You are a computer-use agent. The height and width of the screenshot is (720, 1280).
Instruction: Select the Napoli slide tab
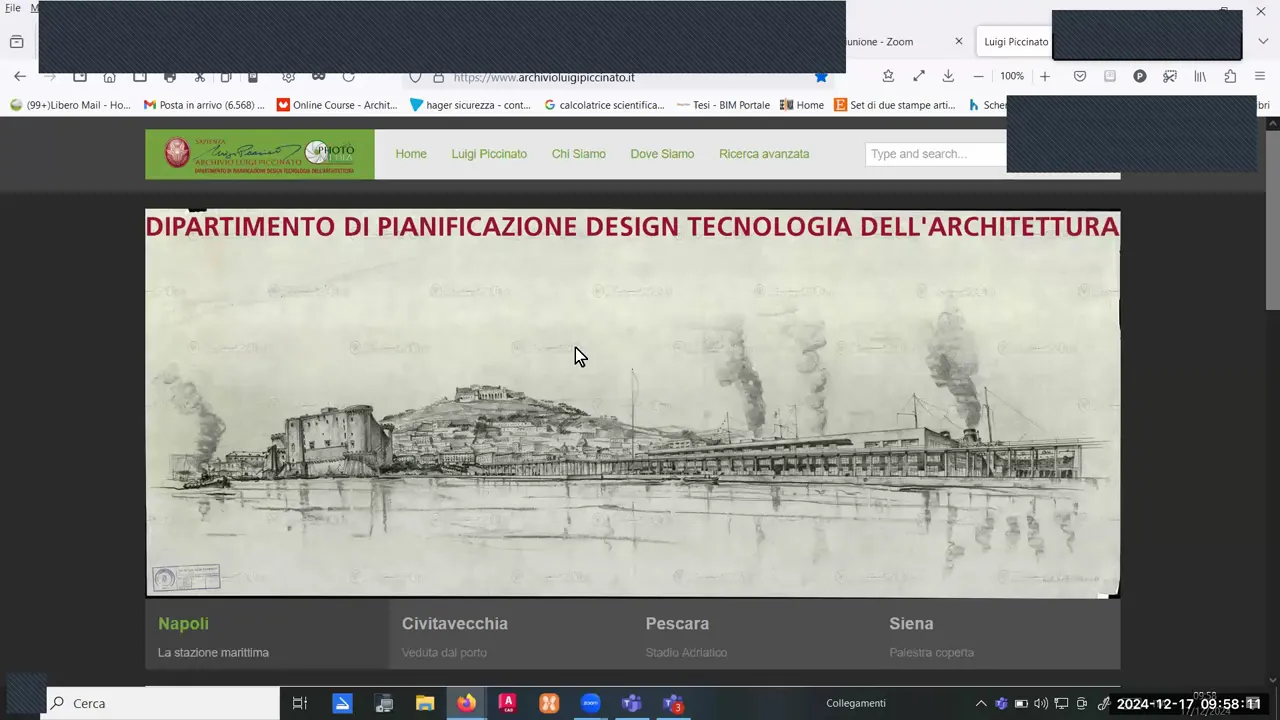[x=267, y=634]
